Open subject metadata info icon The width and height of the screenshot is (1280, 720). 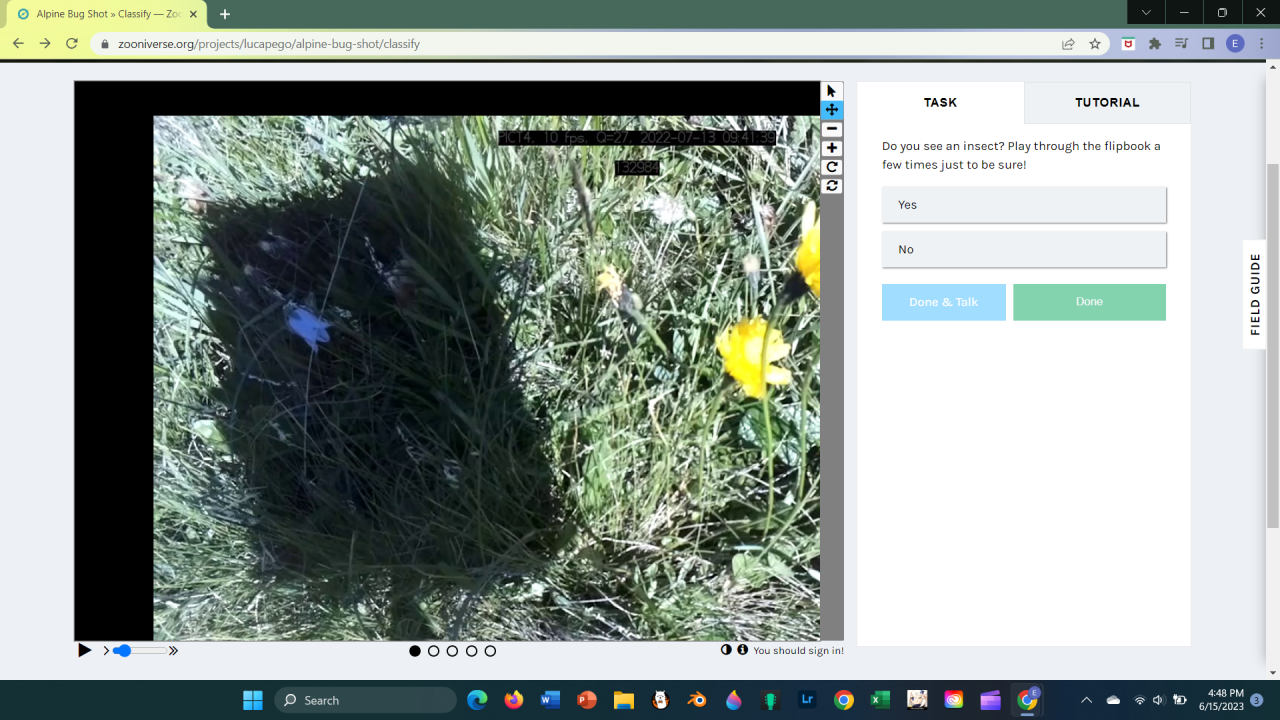click(x=743, y=650)
